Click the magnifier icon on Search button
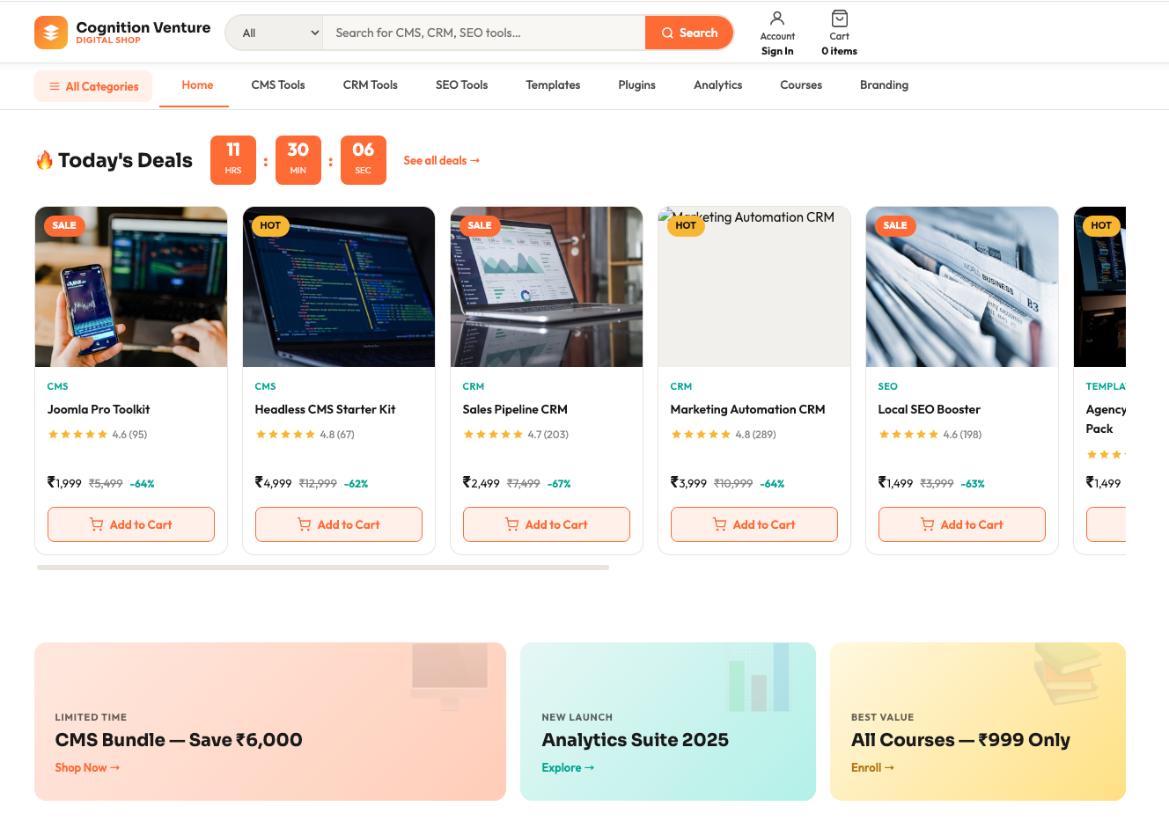 click(x=667, y=32)
